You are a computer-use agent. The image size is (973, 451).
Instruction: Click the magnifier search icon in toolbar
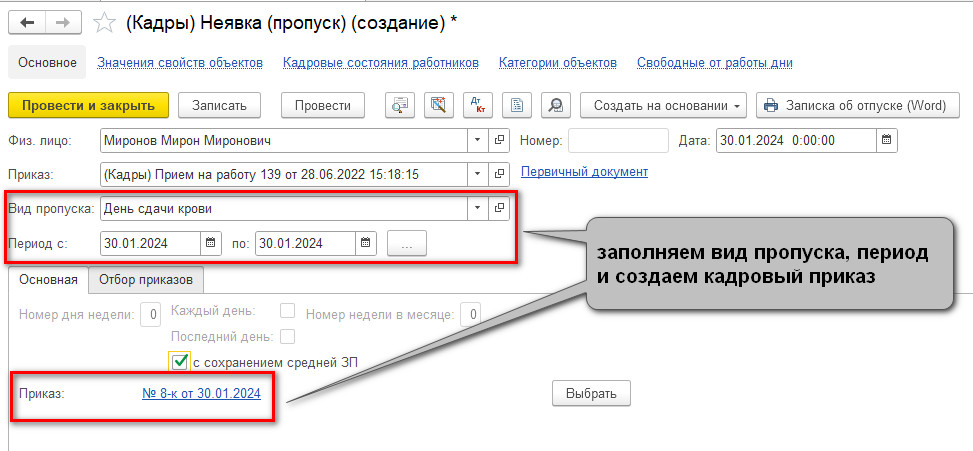click(555, 105)
